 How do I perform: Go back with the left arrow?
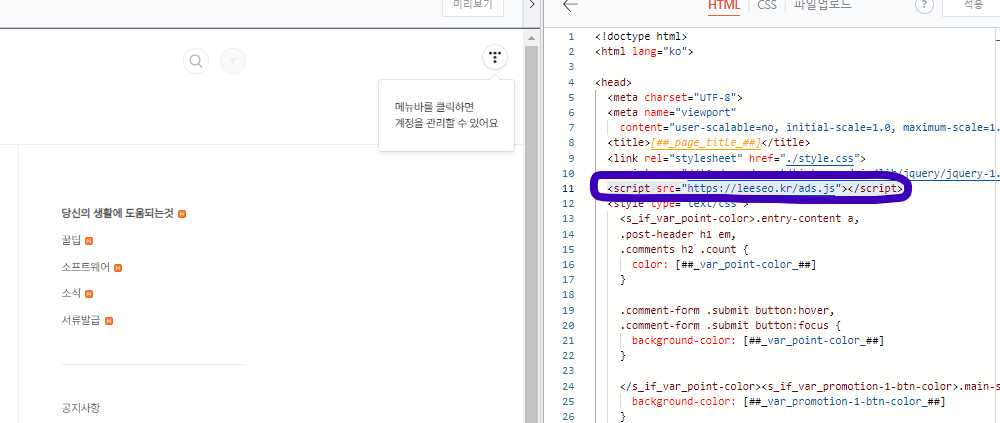pyautogui.click(x=570, y=6)
